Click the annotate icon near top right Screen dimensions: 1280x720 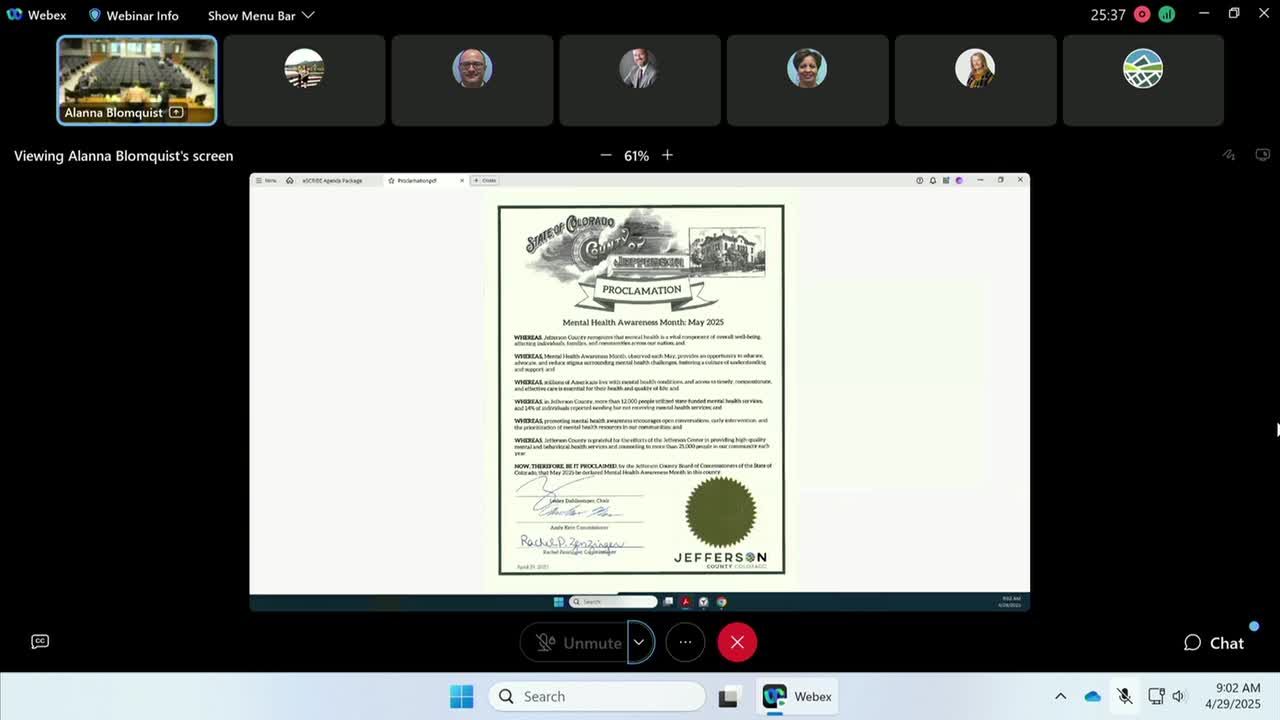click(x=1229, y=155)
